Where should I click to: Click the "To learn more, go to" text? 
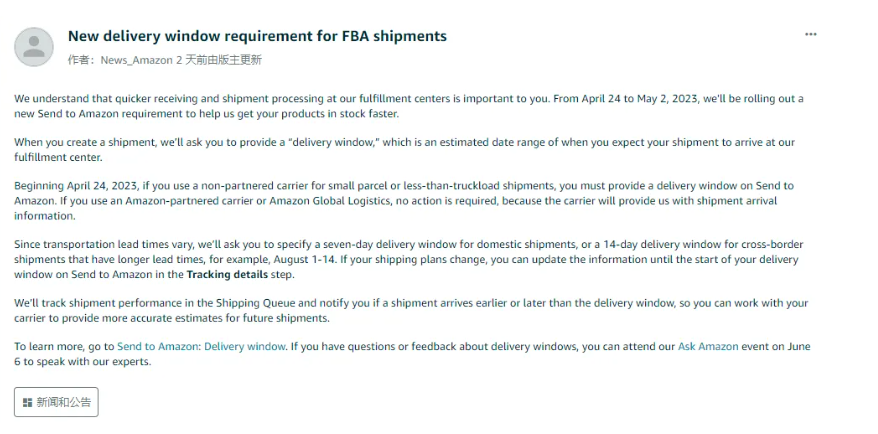(64, 347)
